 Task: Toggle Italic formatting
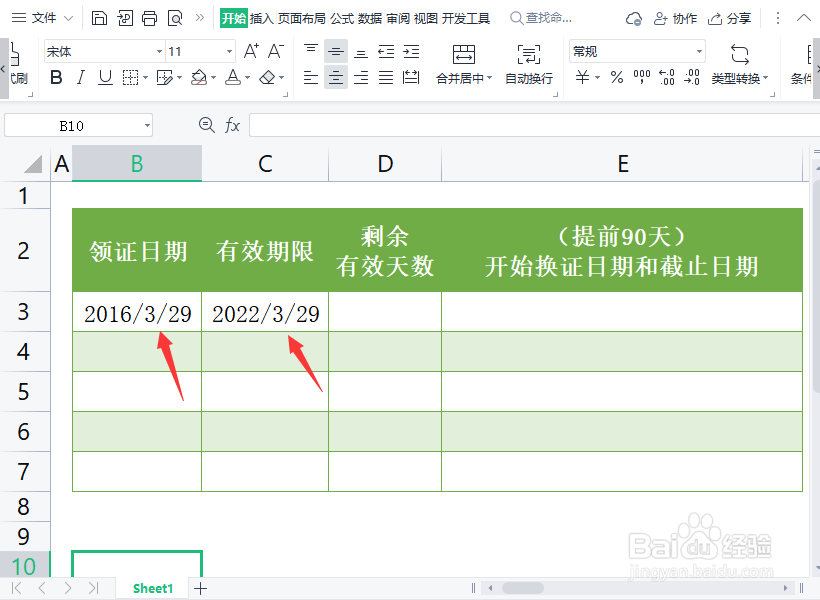(81, 77)
